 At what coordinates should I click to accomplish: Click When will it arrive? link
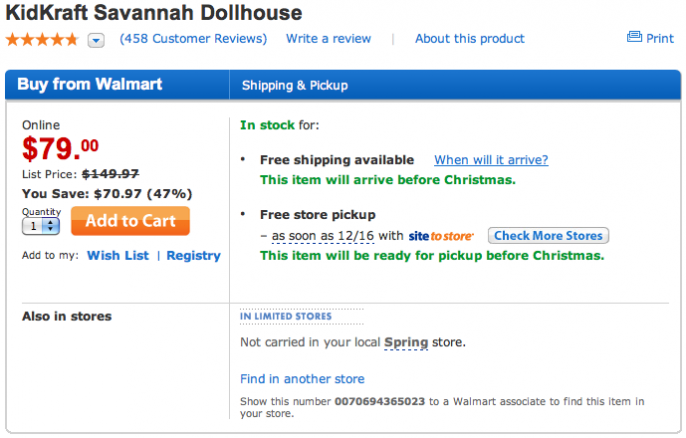491,160
